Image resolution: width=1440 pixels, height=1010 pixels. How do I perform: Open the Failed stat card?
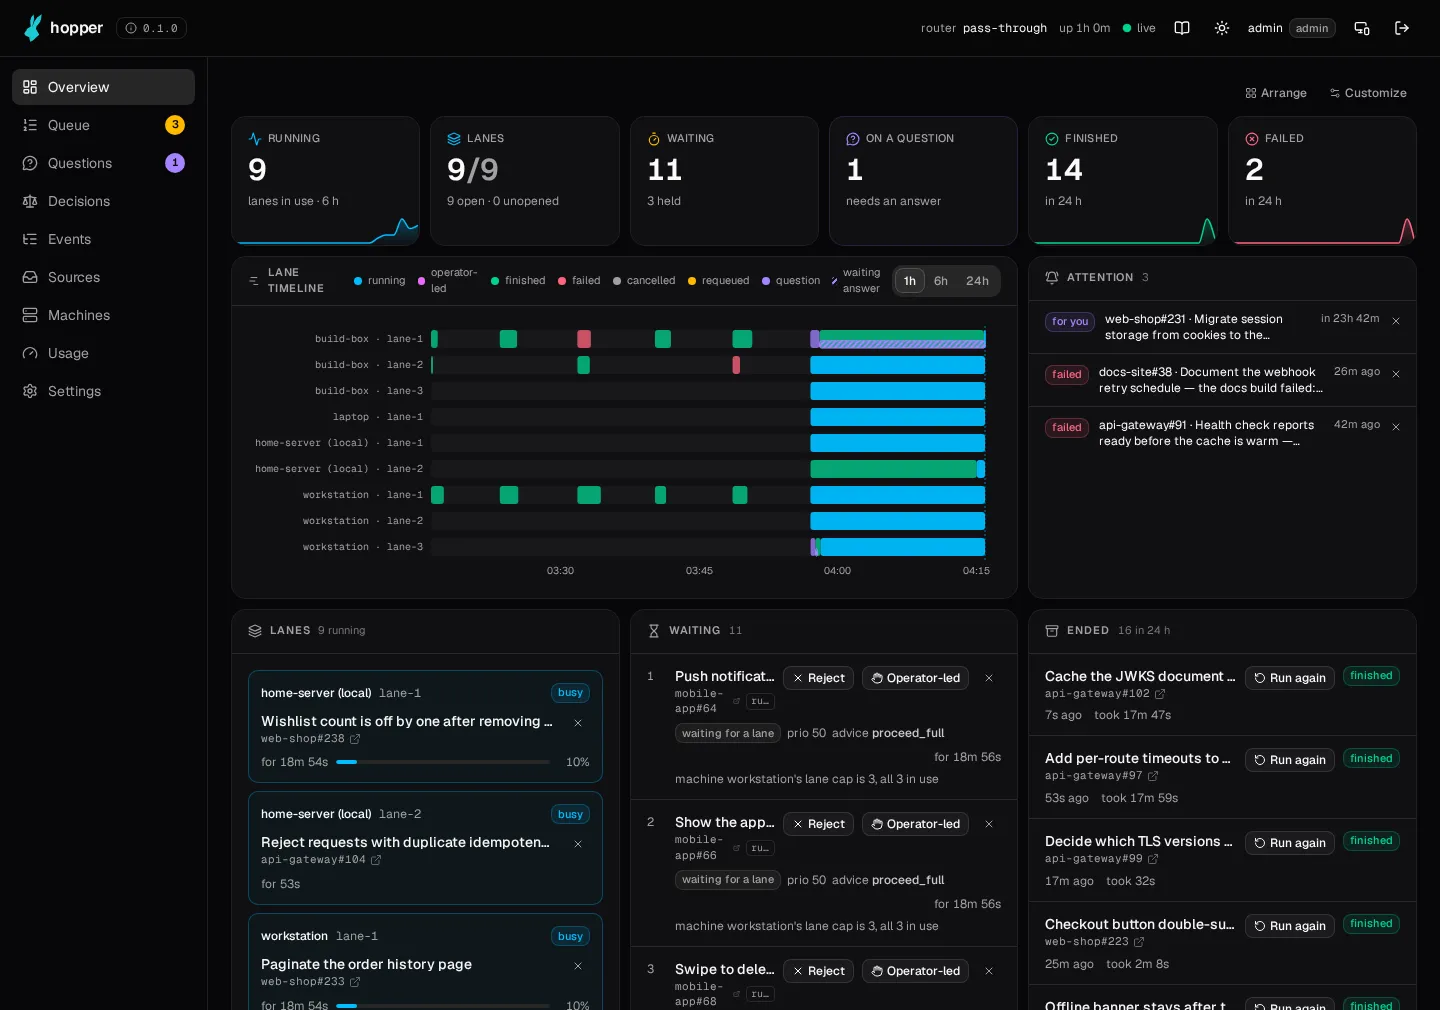click(x=1322, y=181)
